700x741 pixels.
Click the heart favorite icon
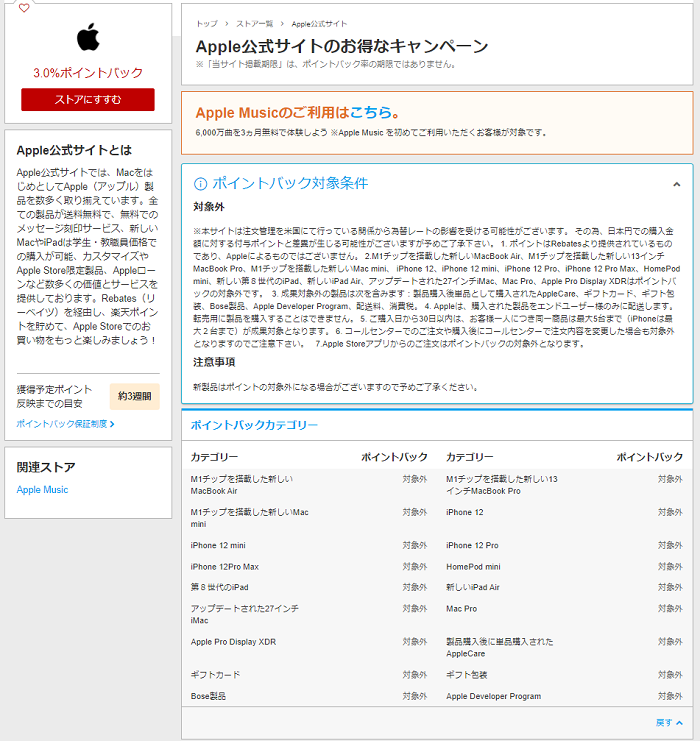coord(24,8)
